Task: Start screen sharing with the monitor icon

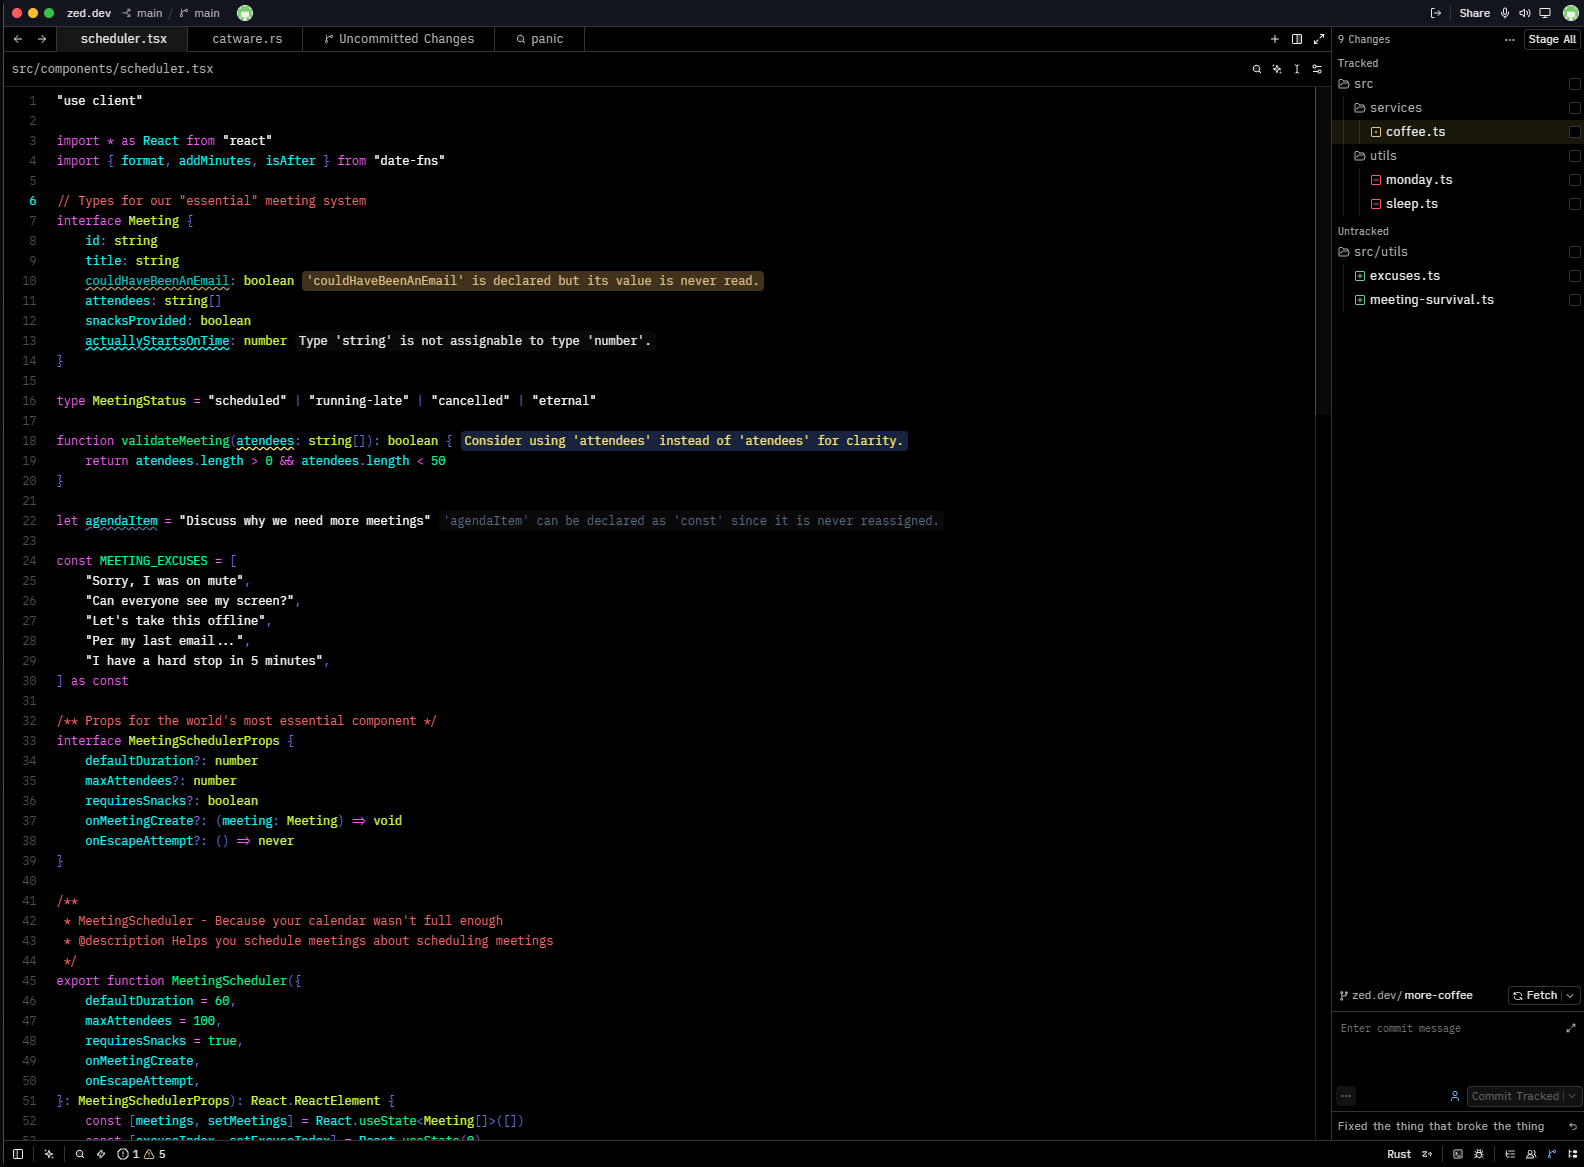Action: pyautogui.click(x=1545, y=13)
